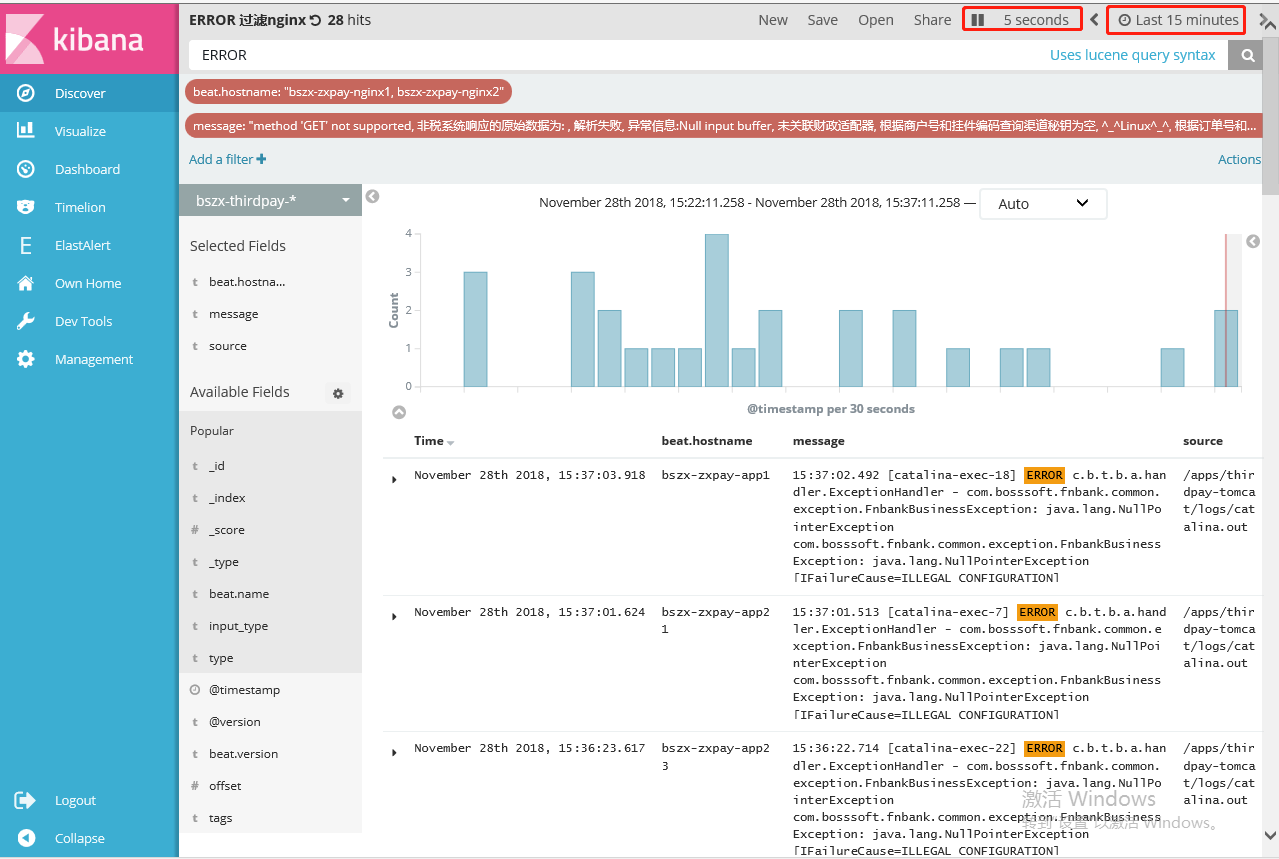Open the bszx-thirdpay-* index pattern dropdown
The image size is (1279, 859).
[x=270, y=200]
